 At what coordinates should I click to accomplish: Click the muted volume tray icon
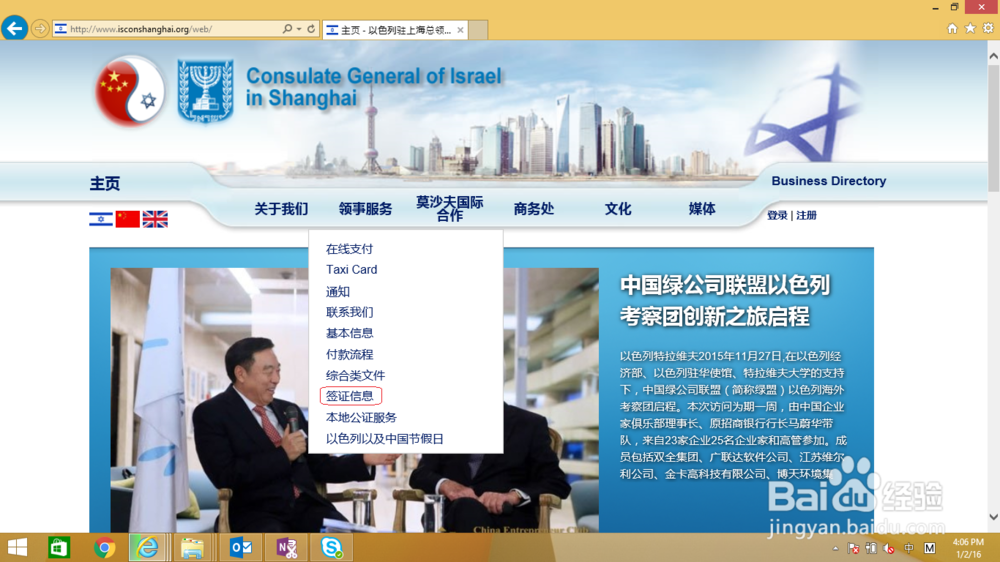tap(889, 548)
